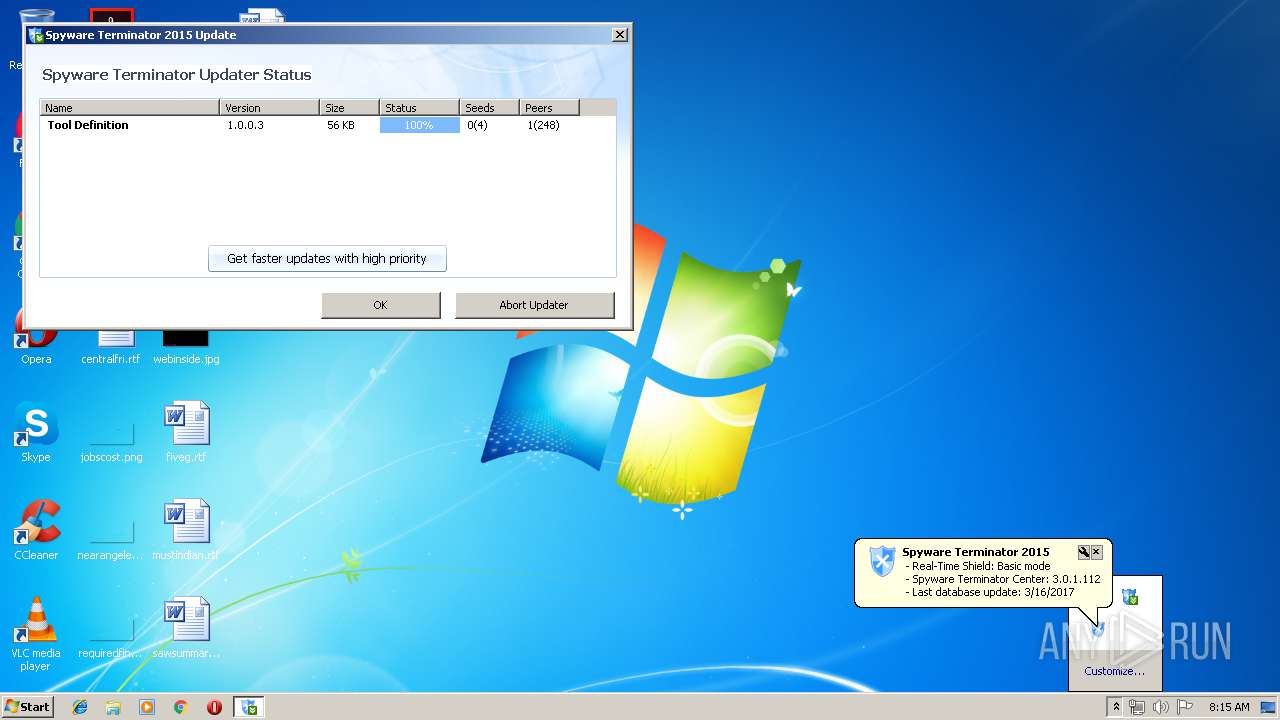Click the 100% status progress bar
This screenshot has width=1280, height=720.
point(419,125)
